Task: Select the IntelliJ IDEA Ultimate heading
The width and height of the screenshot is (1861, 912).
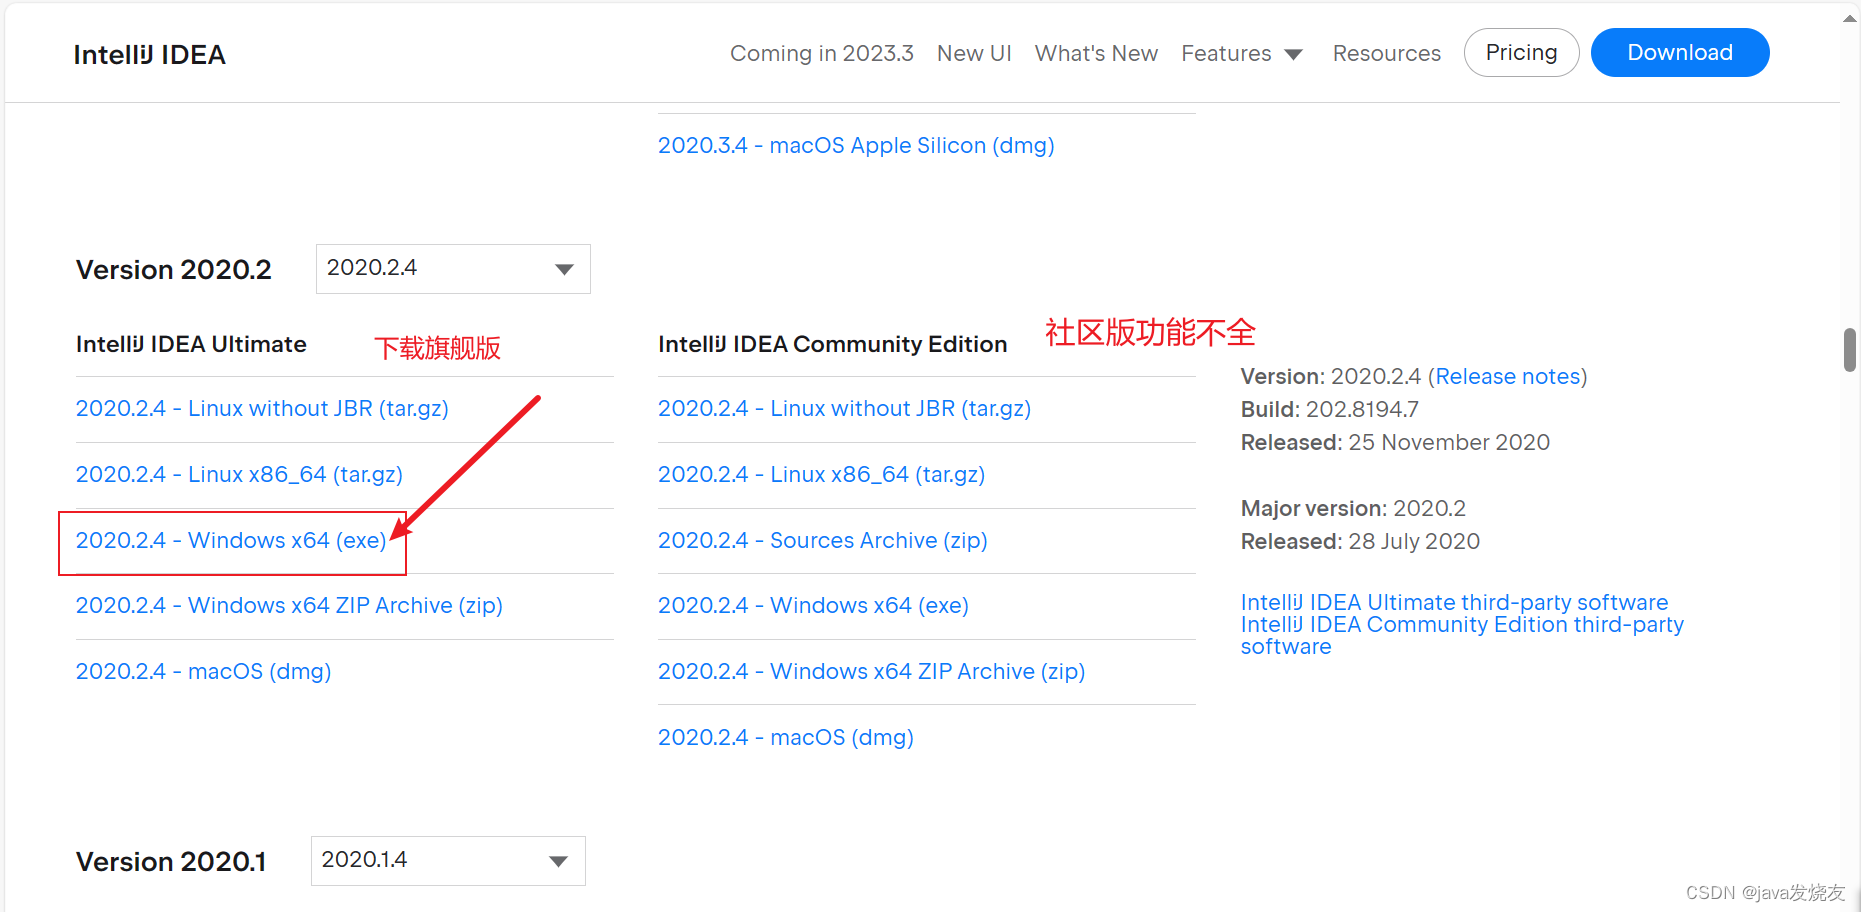Action: 191,344
